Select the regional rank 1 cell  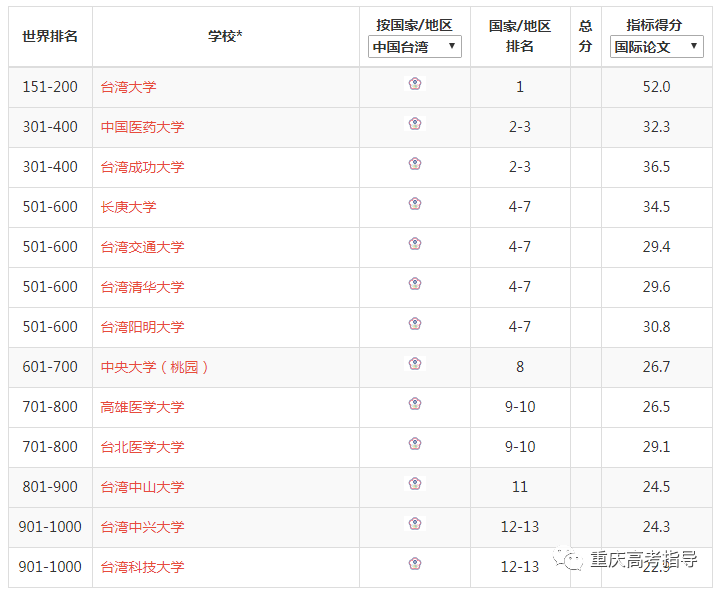click(x=520, y=87)
